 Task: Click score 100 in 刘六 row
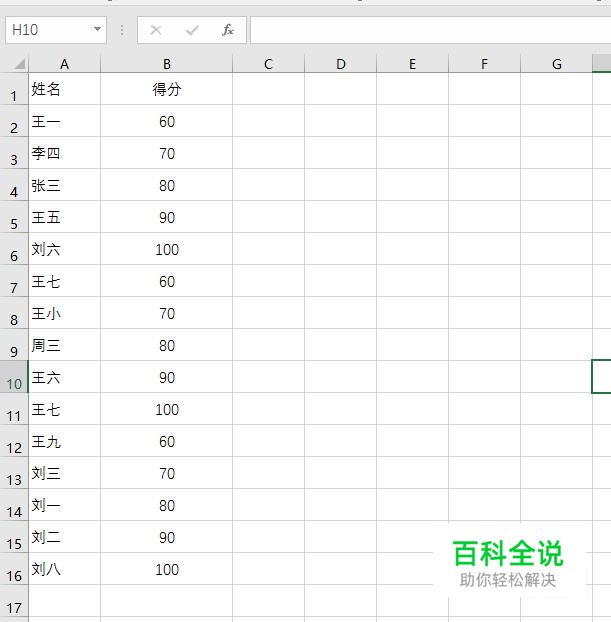(167, 249)
